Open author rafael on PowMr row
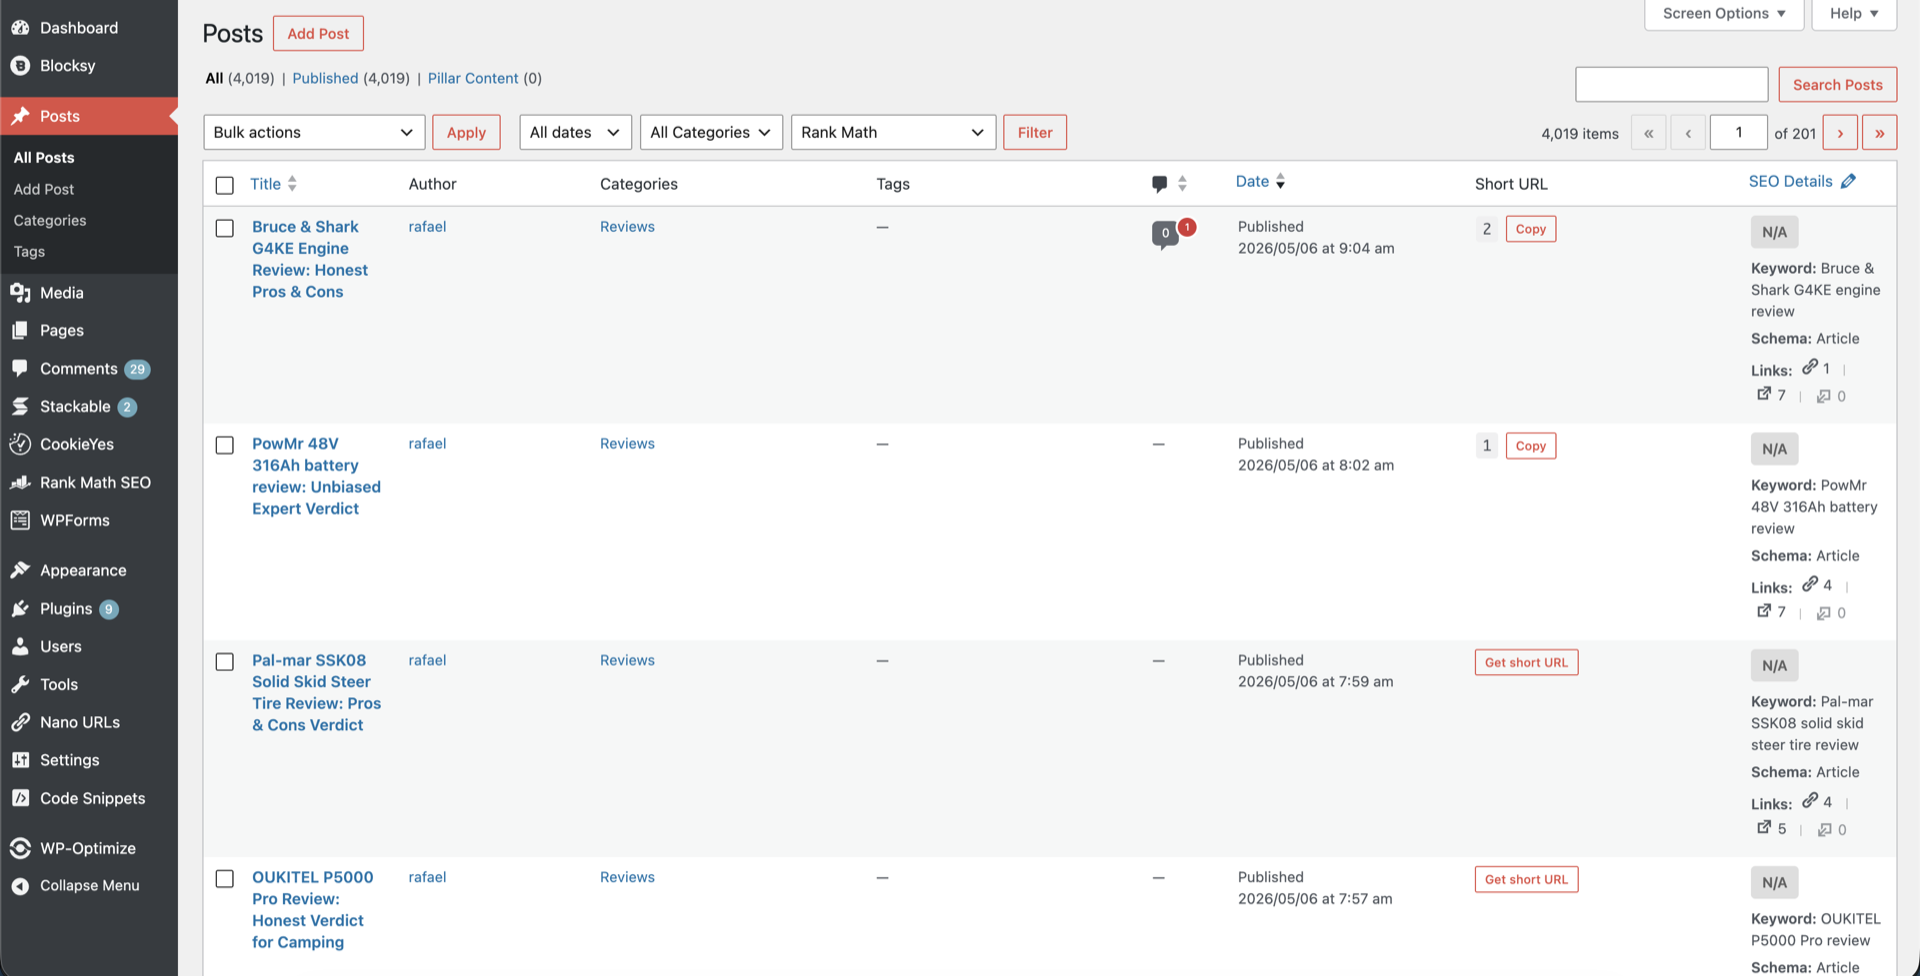Image resolution: width=1920 pixels, height=976 pixels. [x=427, y=443]
